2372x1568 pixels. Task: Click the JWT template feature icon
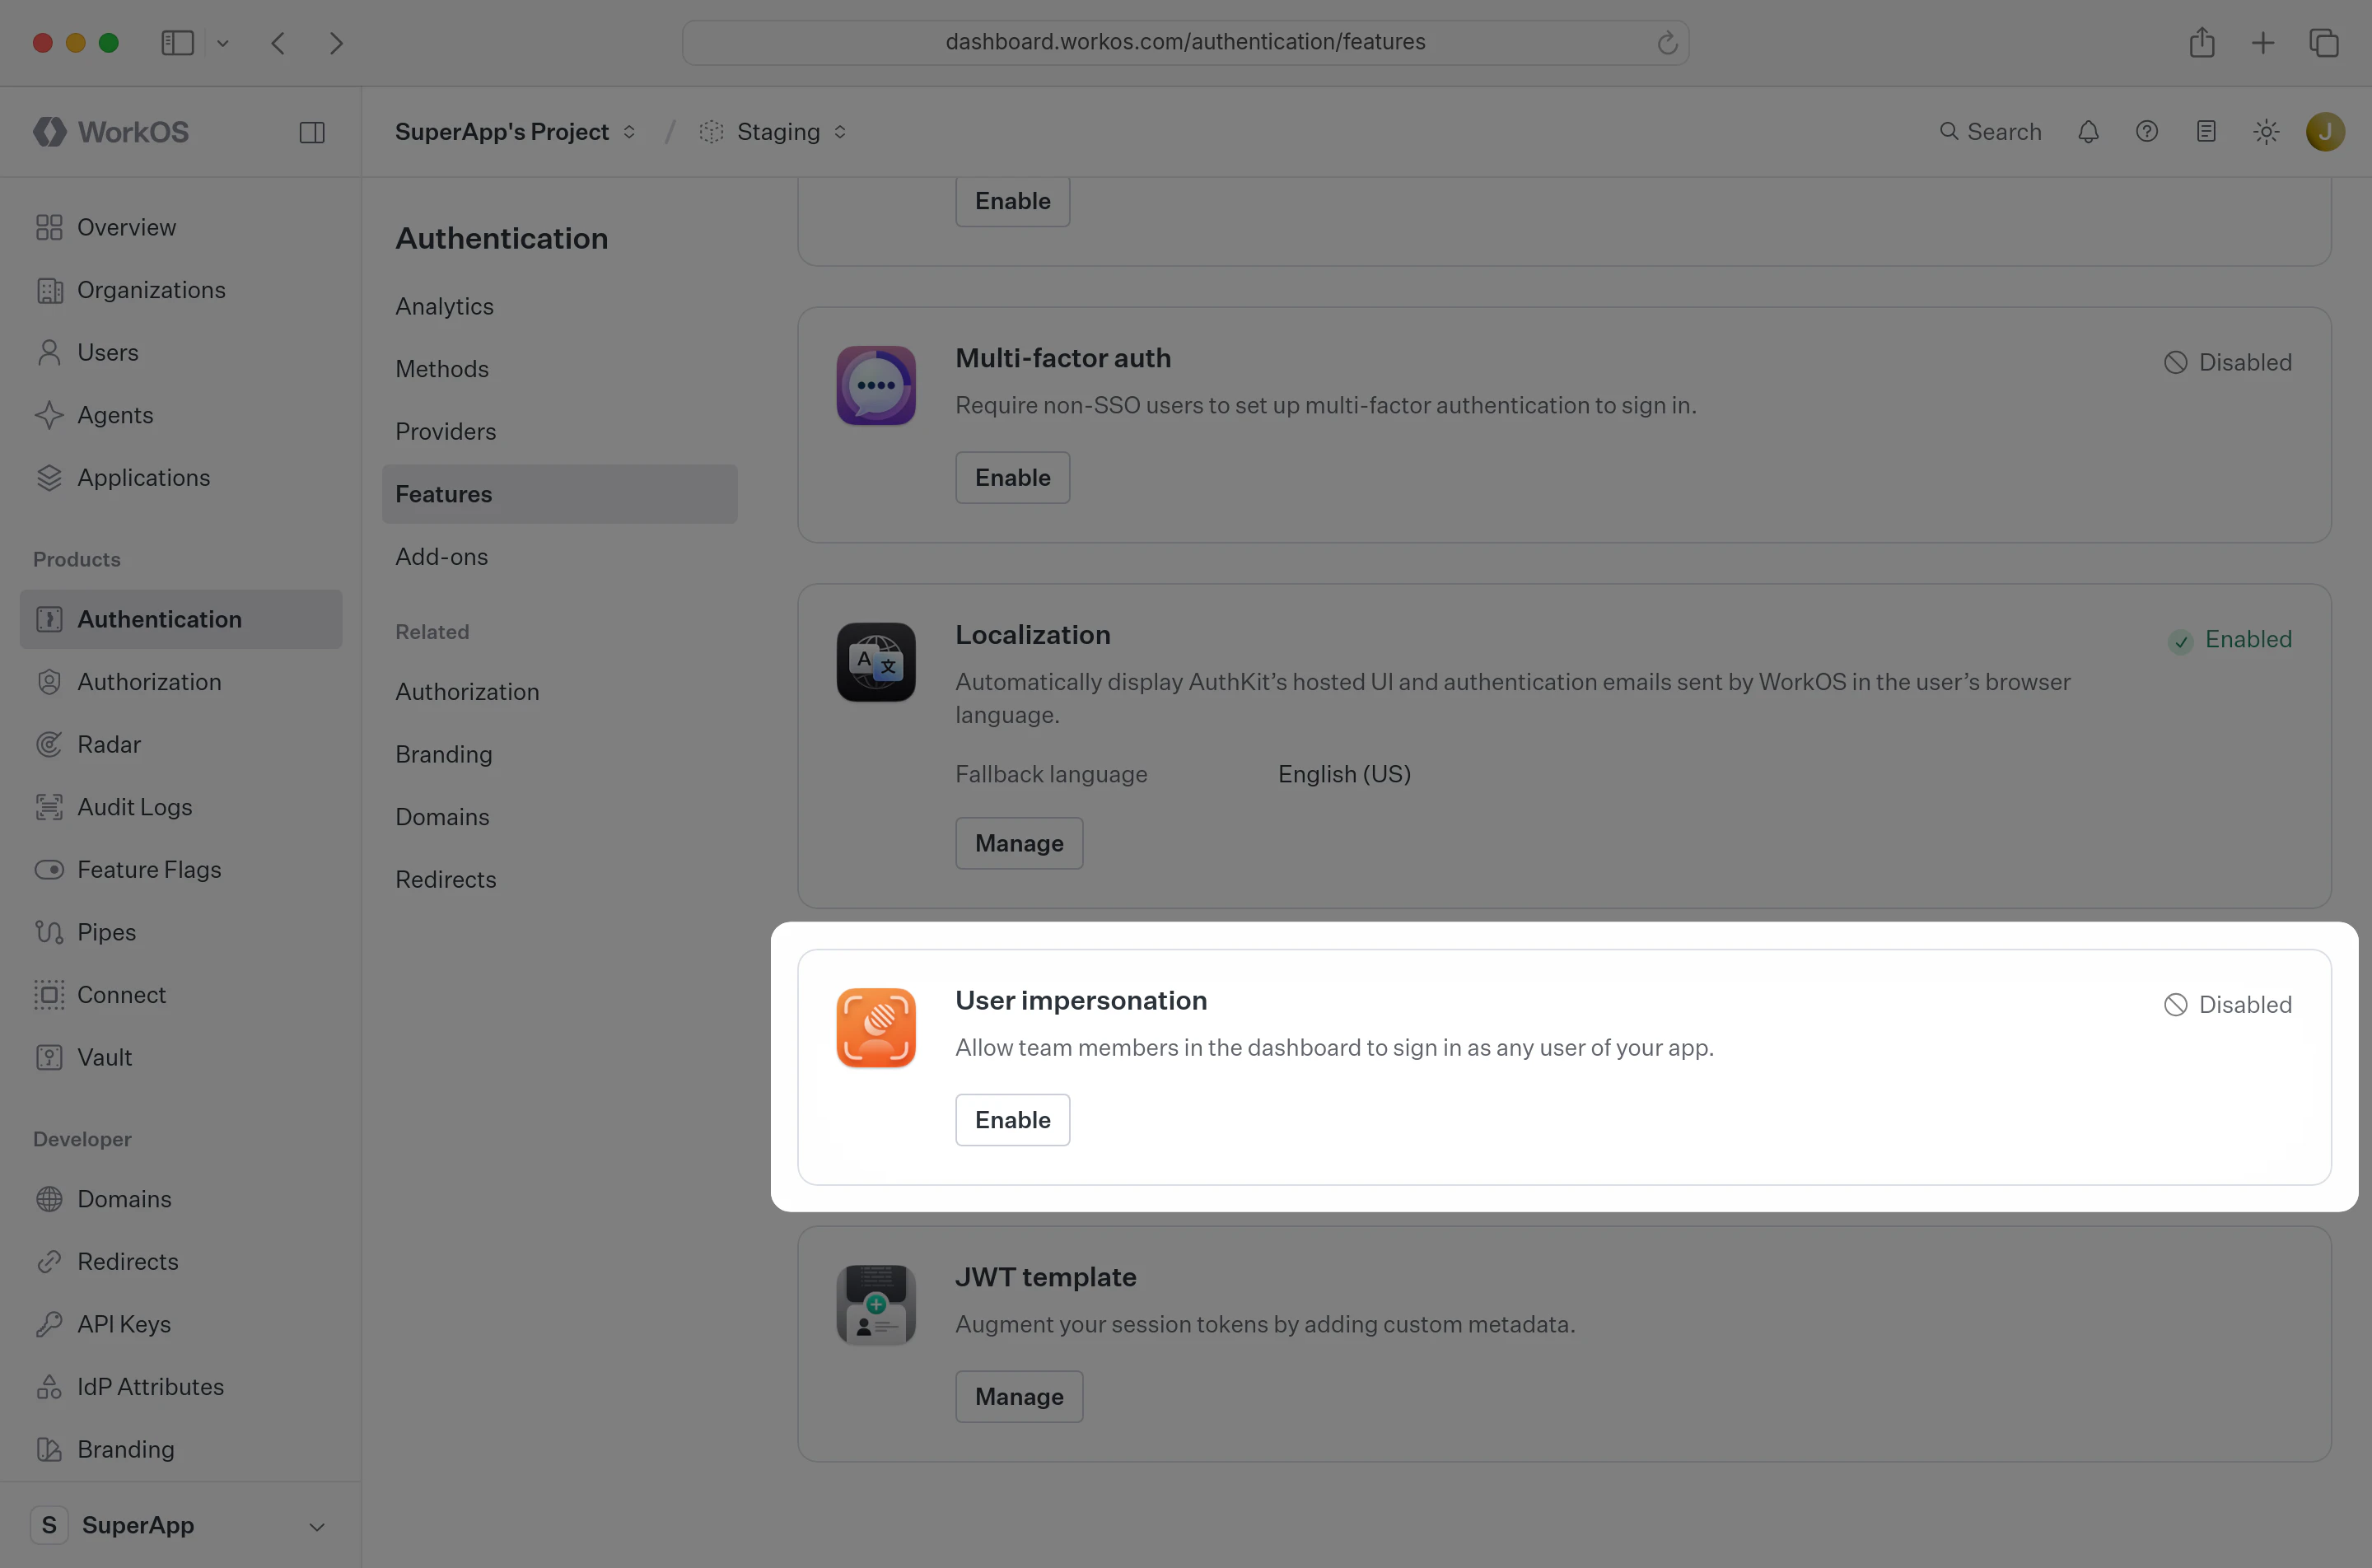[876, 1305]
